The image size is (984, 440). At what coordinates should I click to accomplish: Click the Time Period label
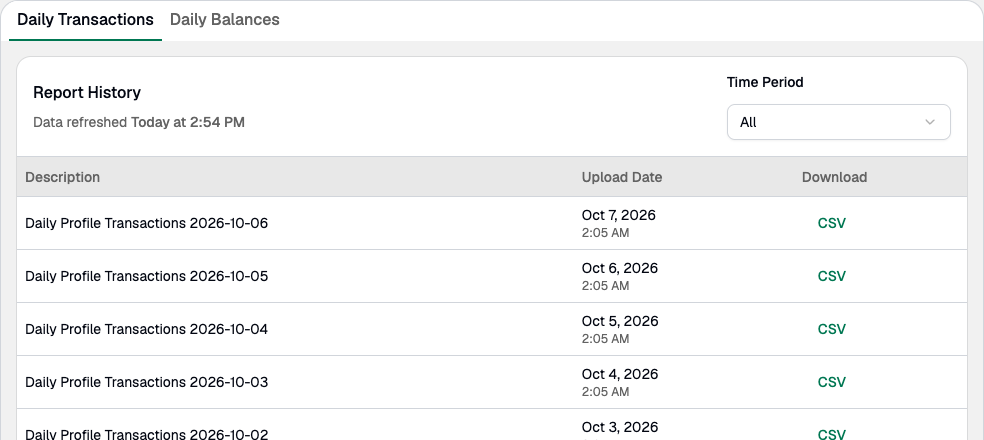764,82
